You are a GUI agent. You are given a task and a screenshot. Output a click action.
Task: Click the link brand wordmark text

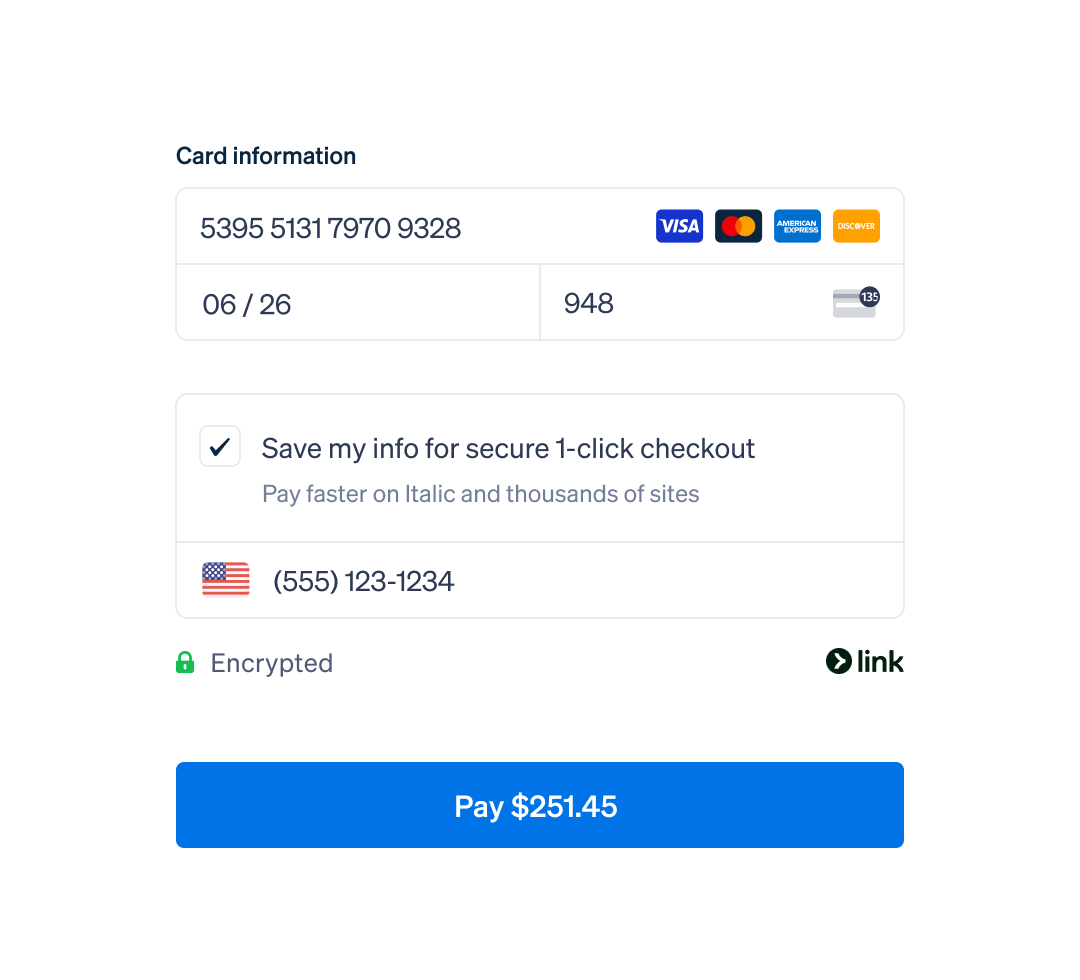pyautogui.click(x=880, y=661)
